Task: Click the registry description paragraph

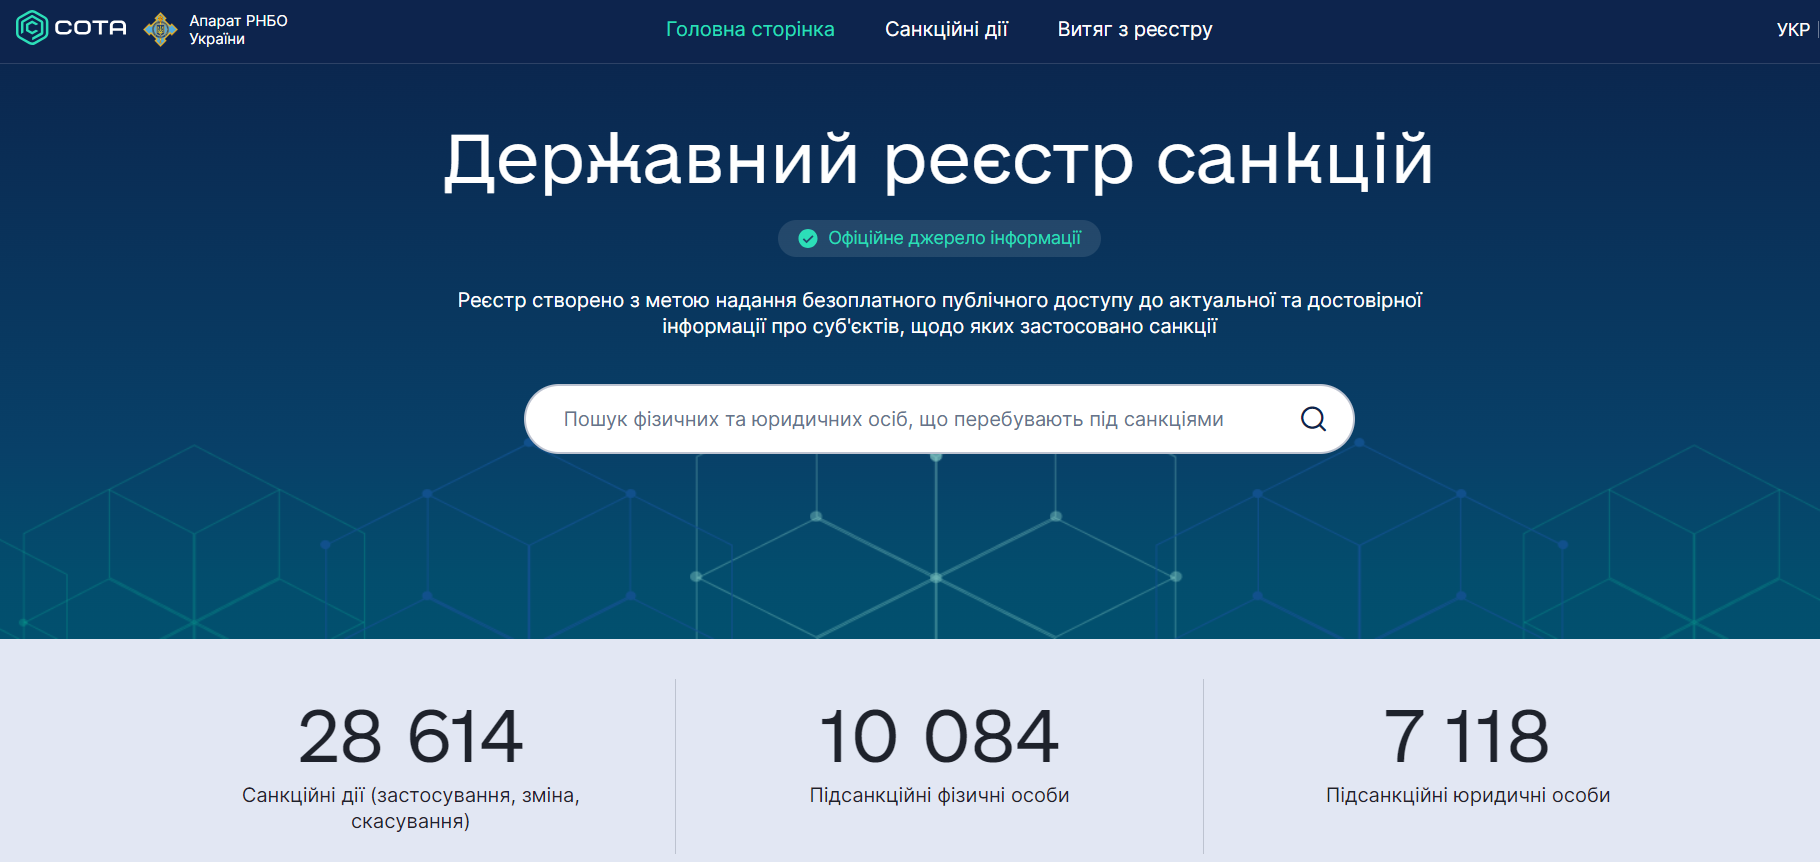Action: tap(939, 313)
